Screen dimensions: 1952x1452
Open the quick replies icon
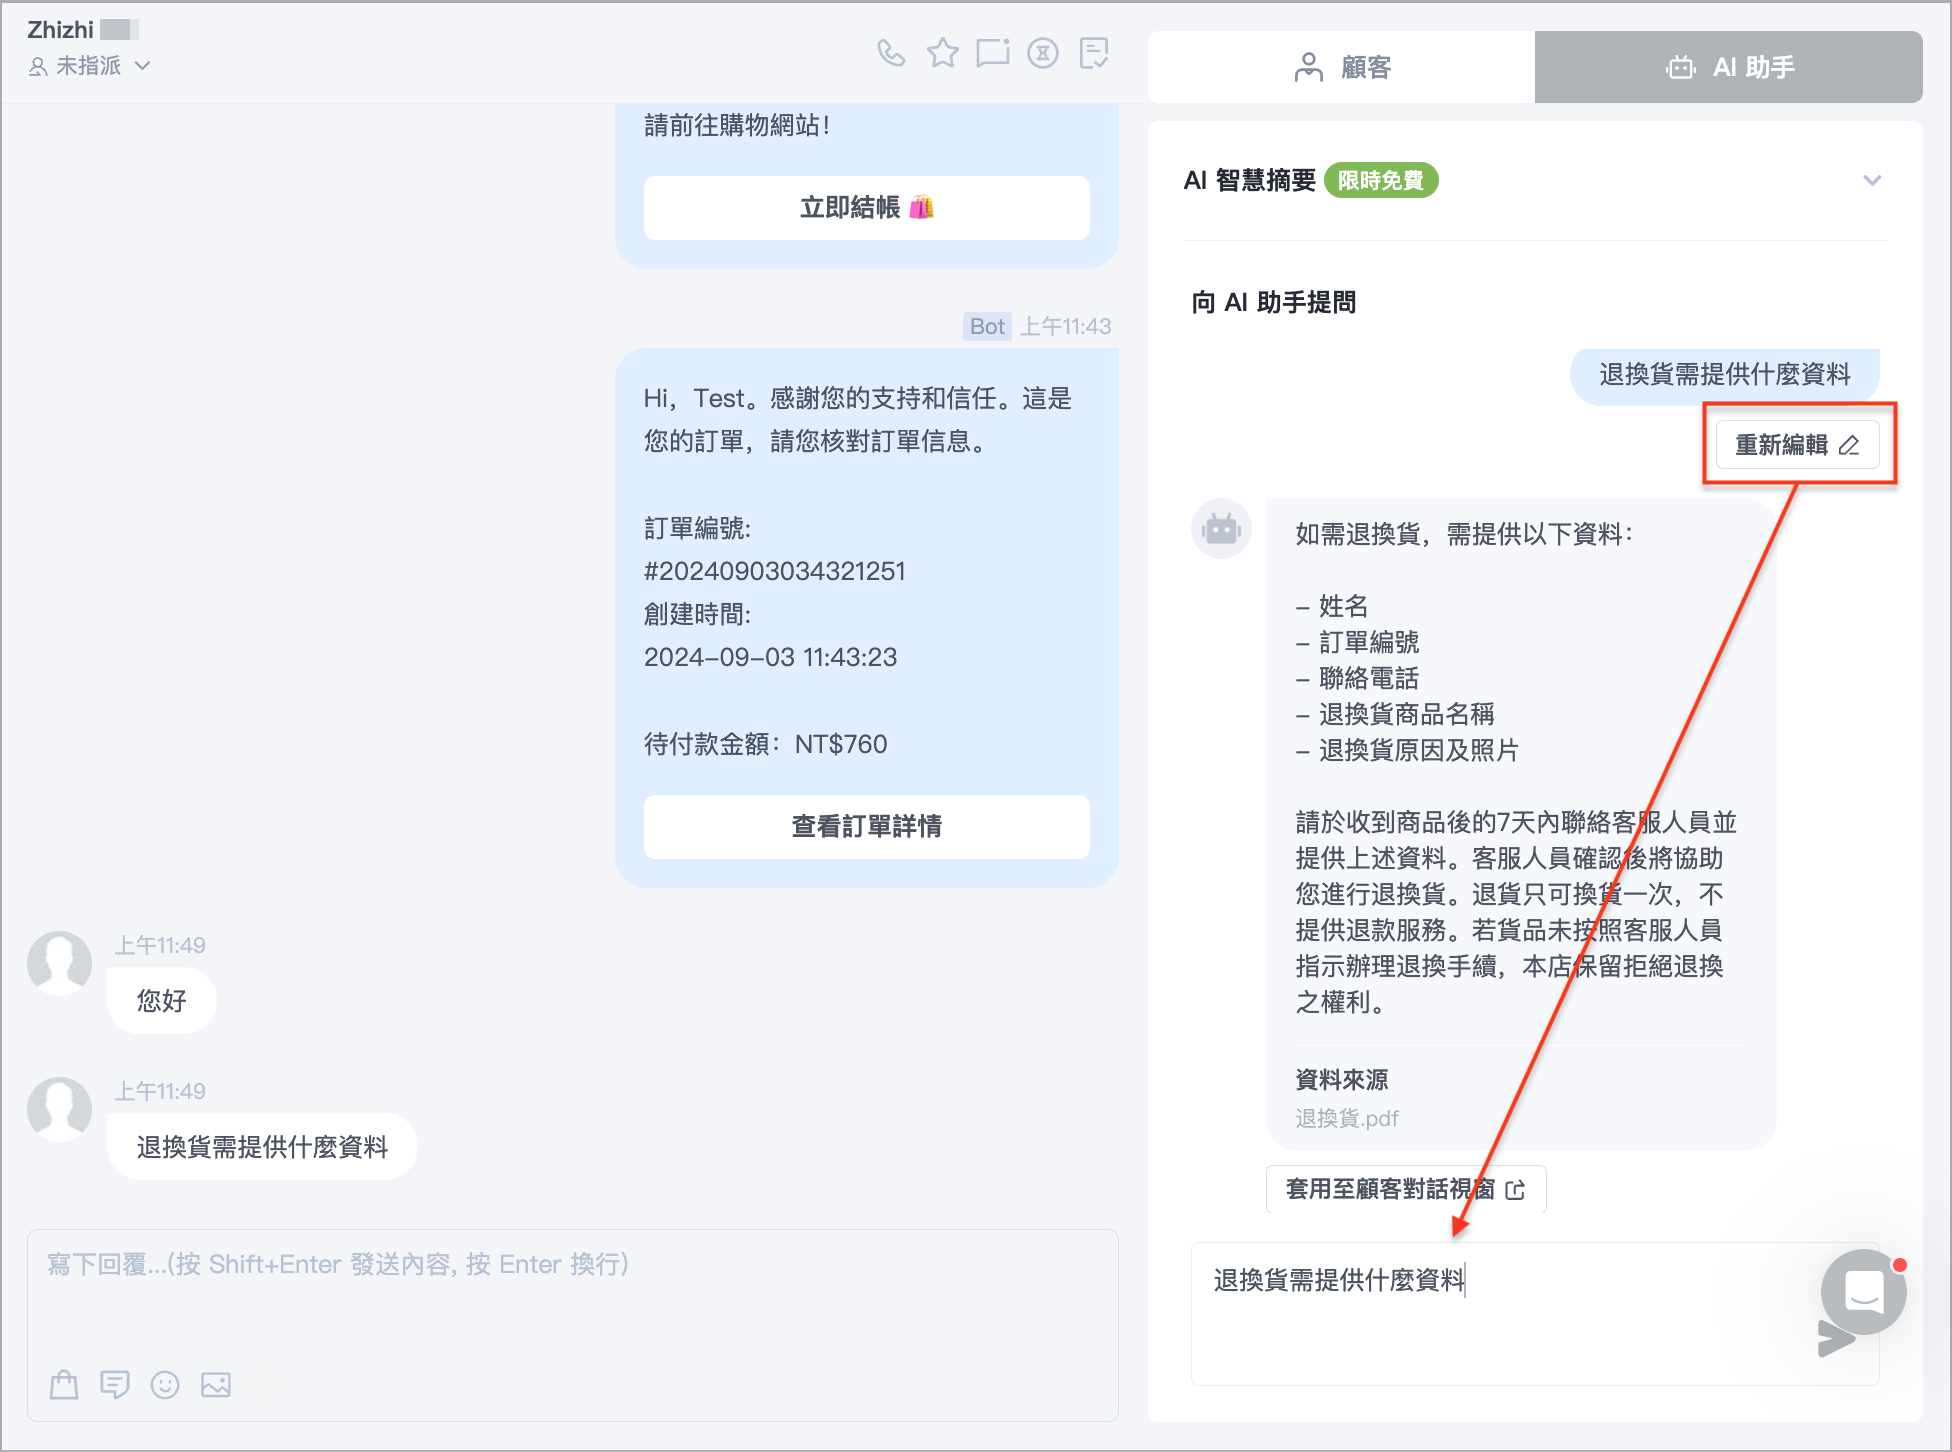115,1384
